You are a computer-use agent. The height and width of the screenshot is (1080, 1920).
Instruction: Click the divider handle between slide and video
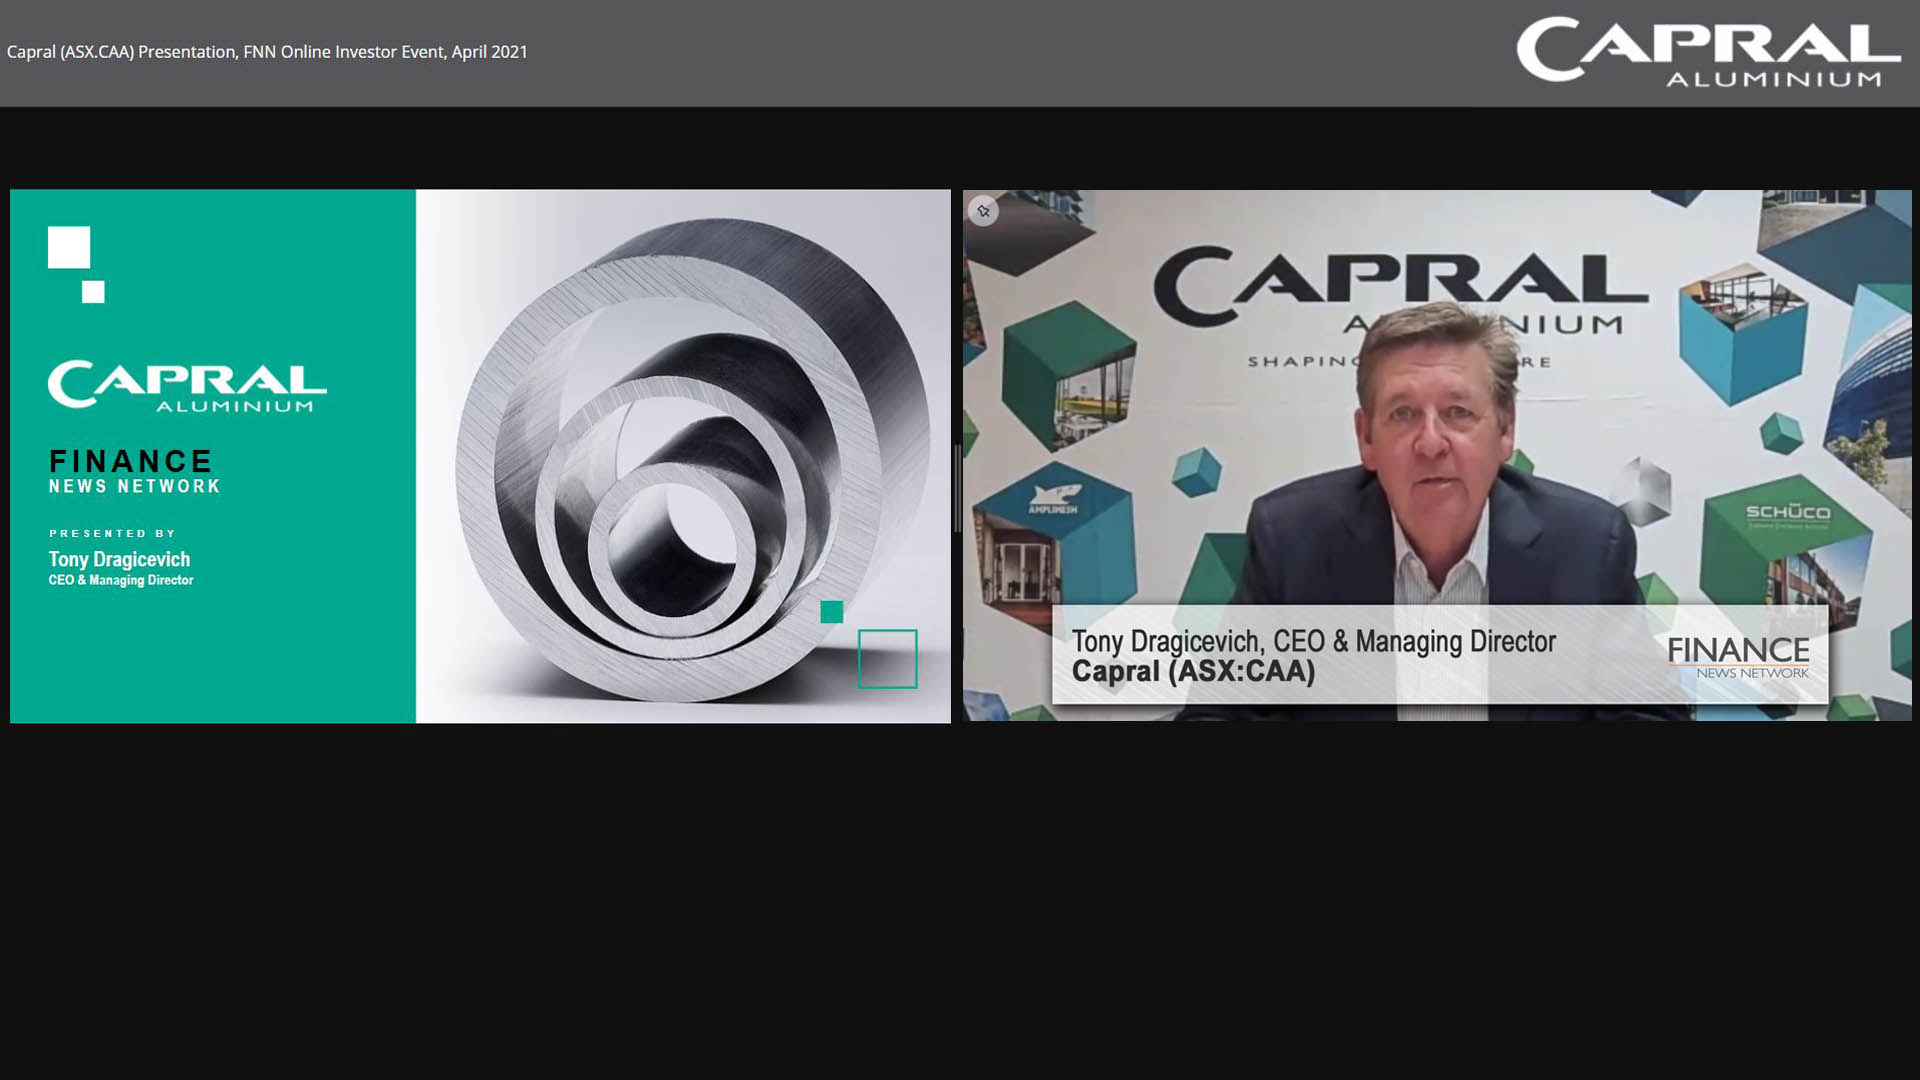(x=957, y=490)
